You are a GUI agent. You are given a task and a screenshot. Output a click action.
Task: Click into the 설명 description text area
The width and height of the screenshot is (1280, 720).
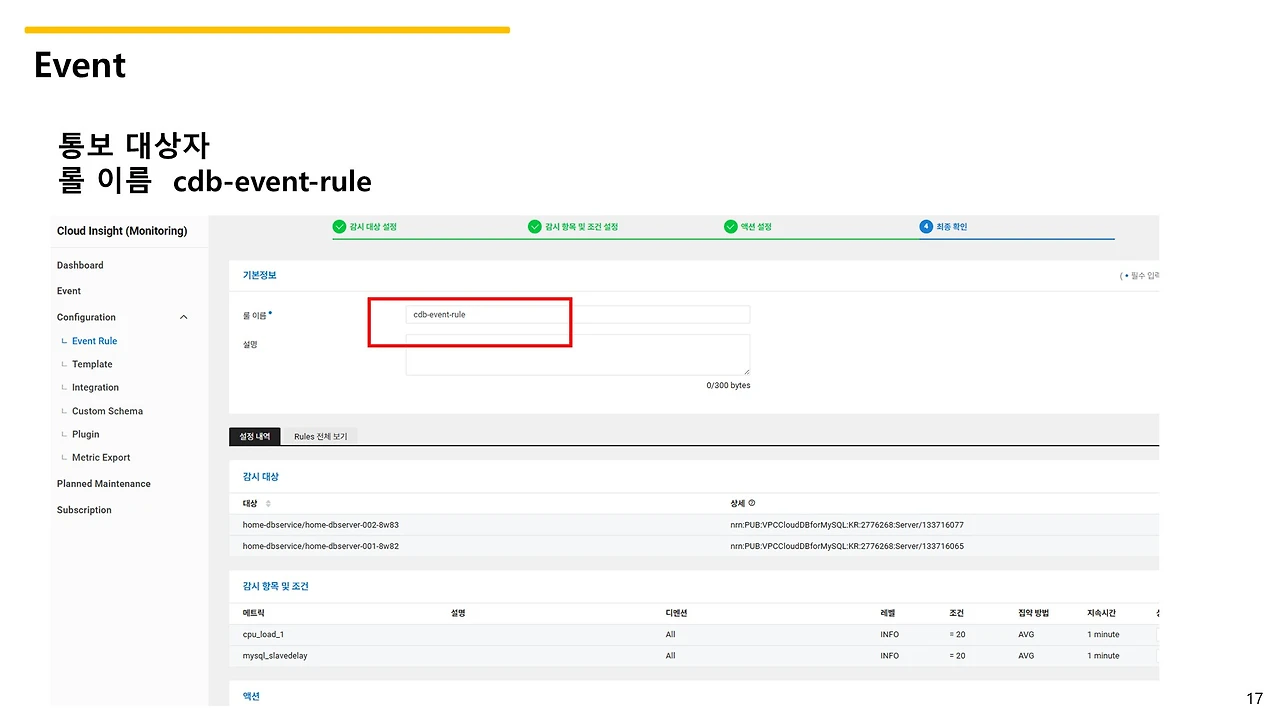pyautogui.click(x=578, y=355)
